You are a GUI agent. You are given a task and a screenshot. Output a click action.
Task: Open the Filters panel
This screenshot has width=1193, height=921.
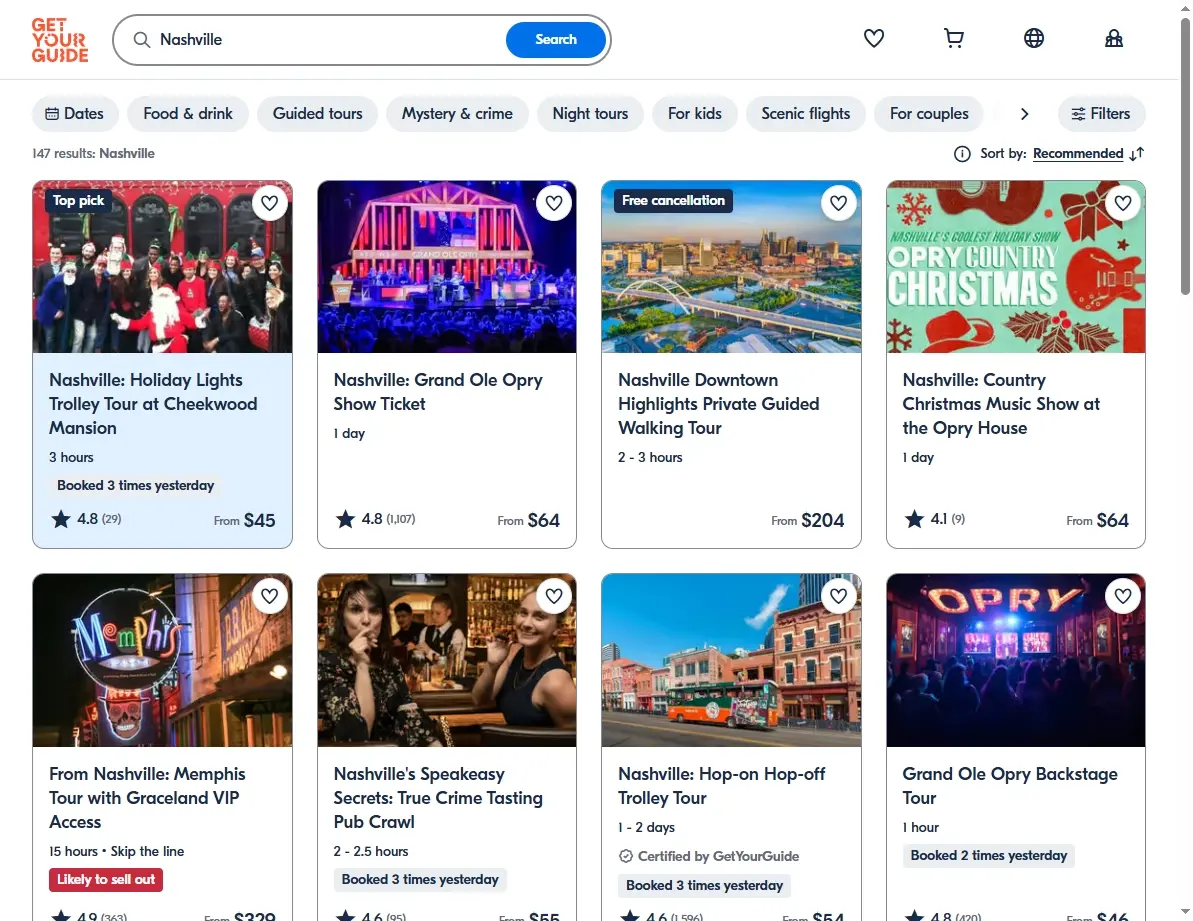click(x=1101, y=114)
